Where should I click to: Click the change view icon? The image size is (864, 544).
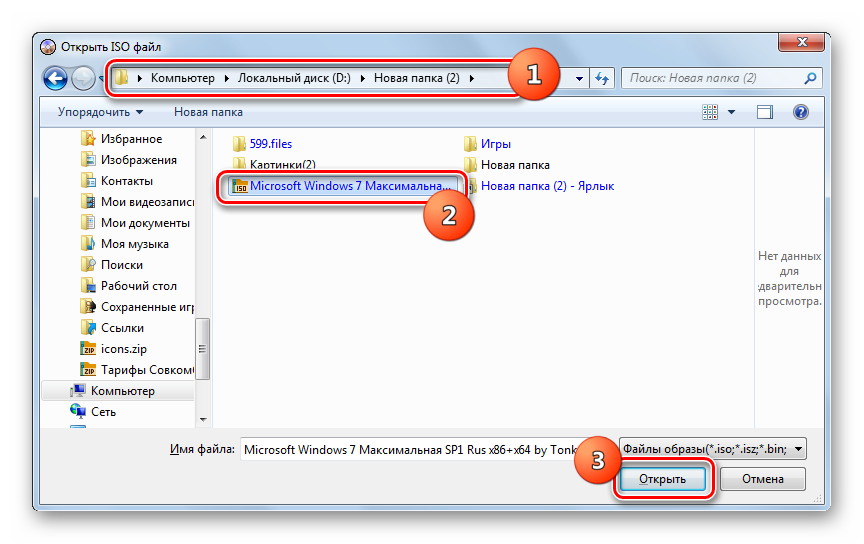710,112
